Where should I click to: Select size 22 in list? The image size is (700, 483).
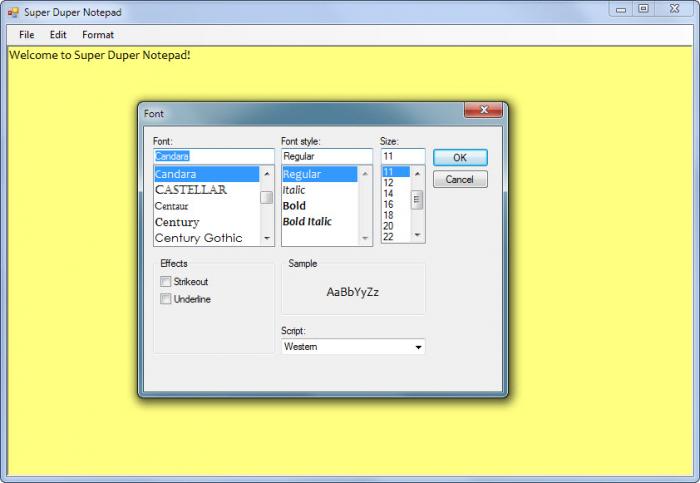396,237
